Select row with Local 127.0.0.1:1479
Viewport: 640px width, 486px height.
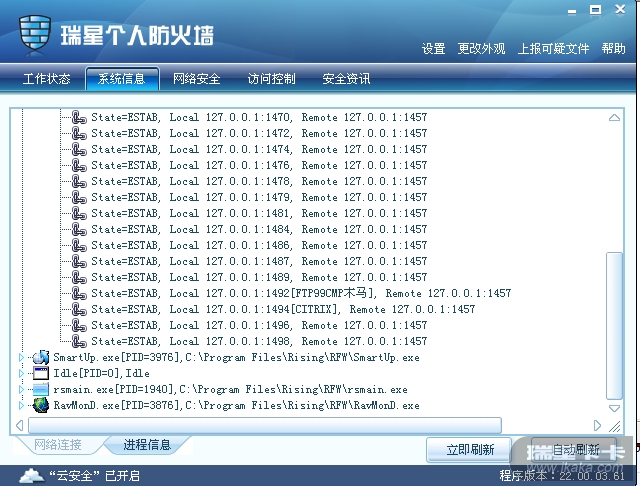pos(259,198)
